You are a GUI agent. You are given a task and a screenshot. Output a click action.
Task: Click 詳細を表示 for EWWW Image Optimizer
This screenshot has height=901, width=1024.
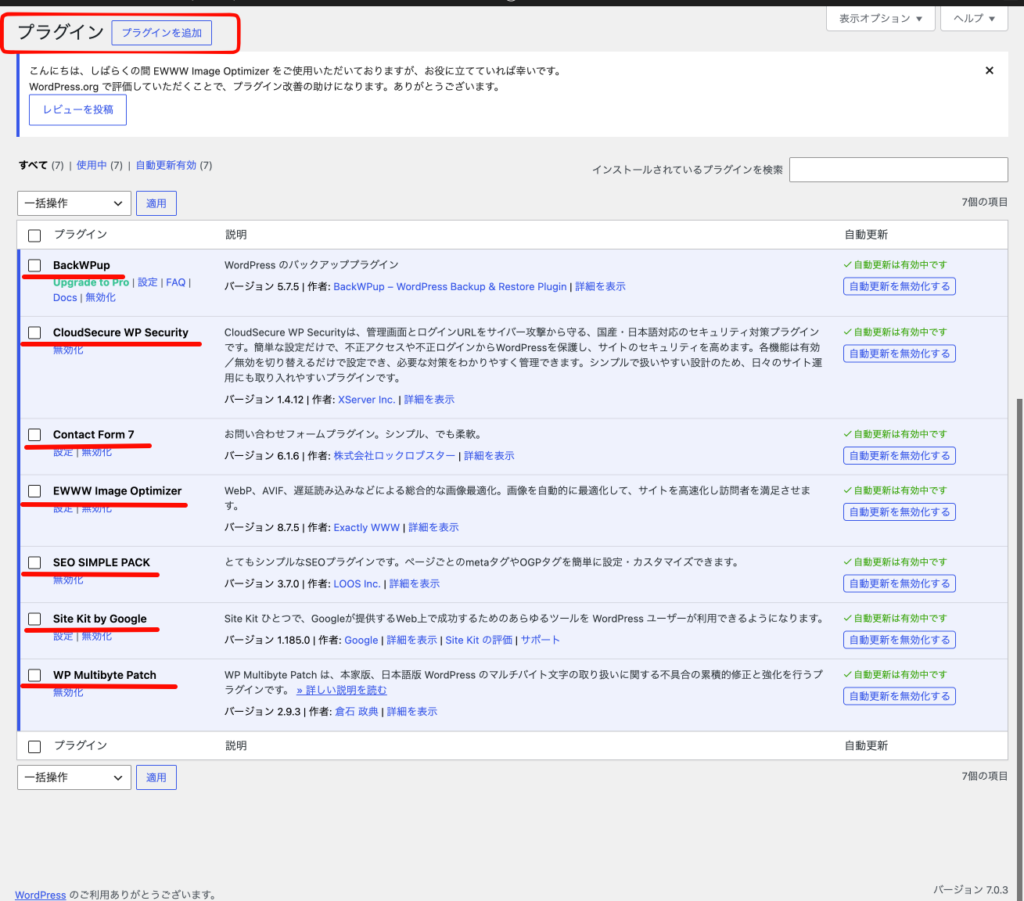point(434,528)
